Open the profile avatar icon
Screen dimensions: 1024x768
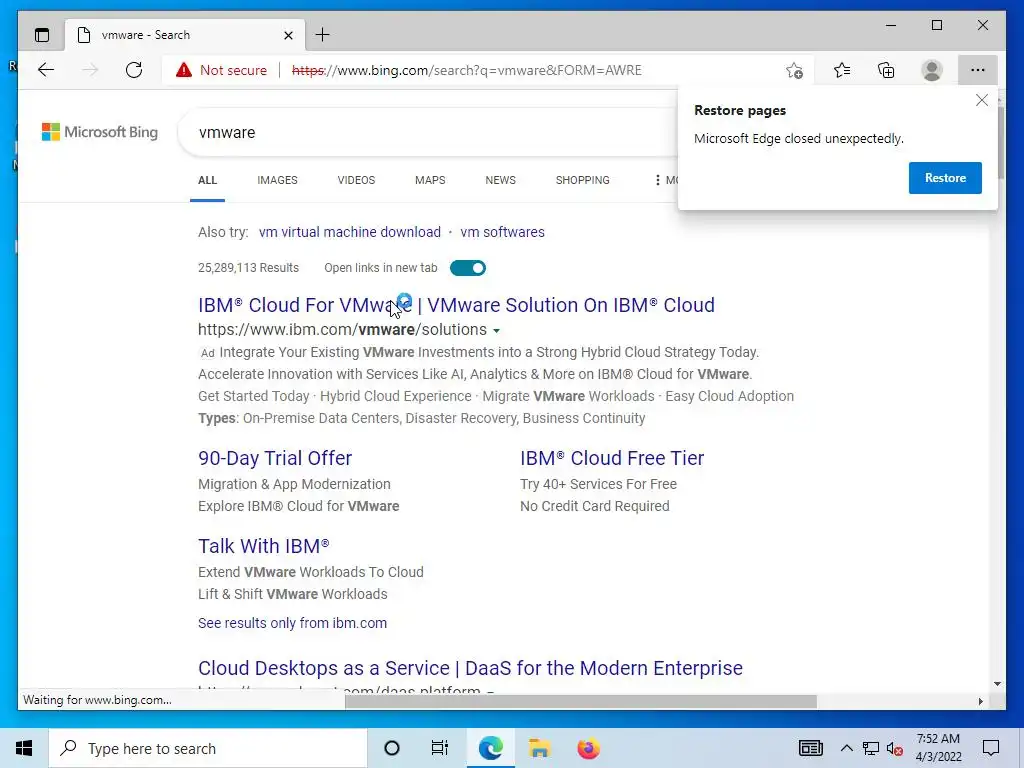[x=932, y=70]
